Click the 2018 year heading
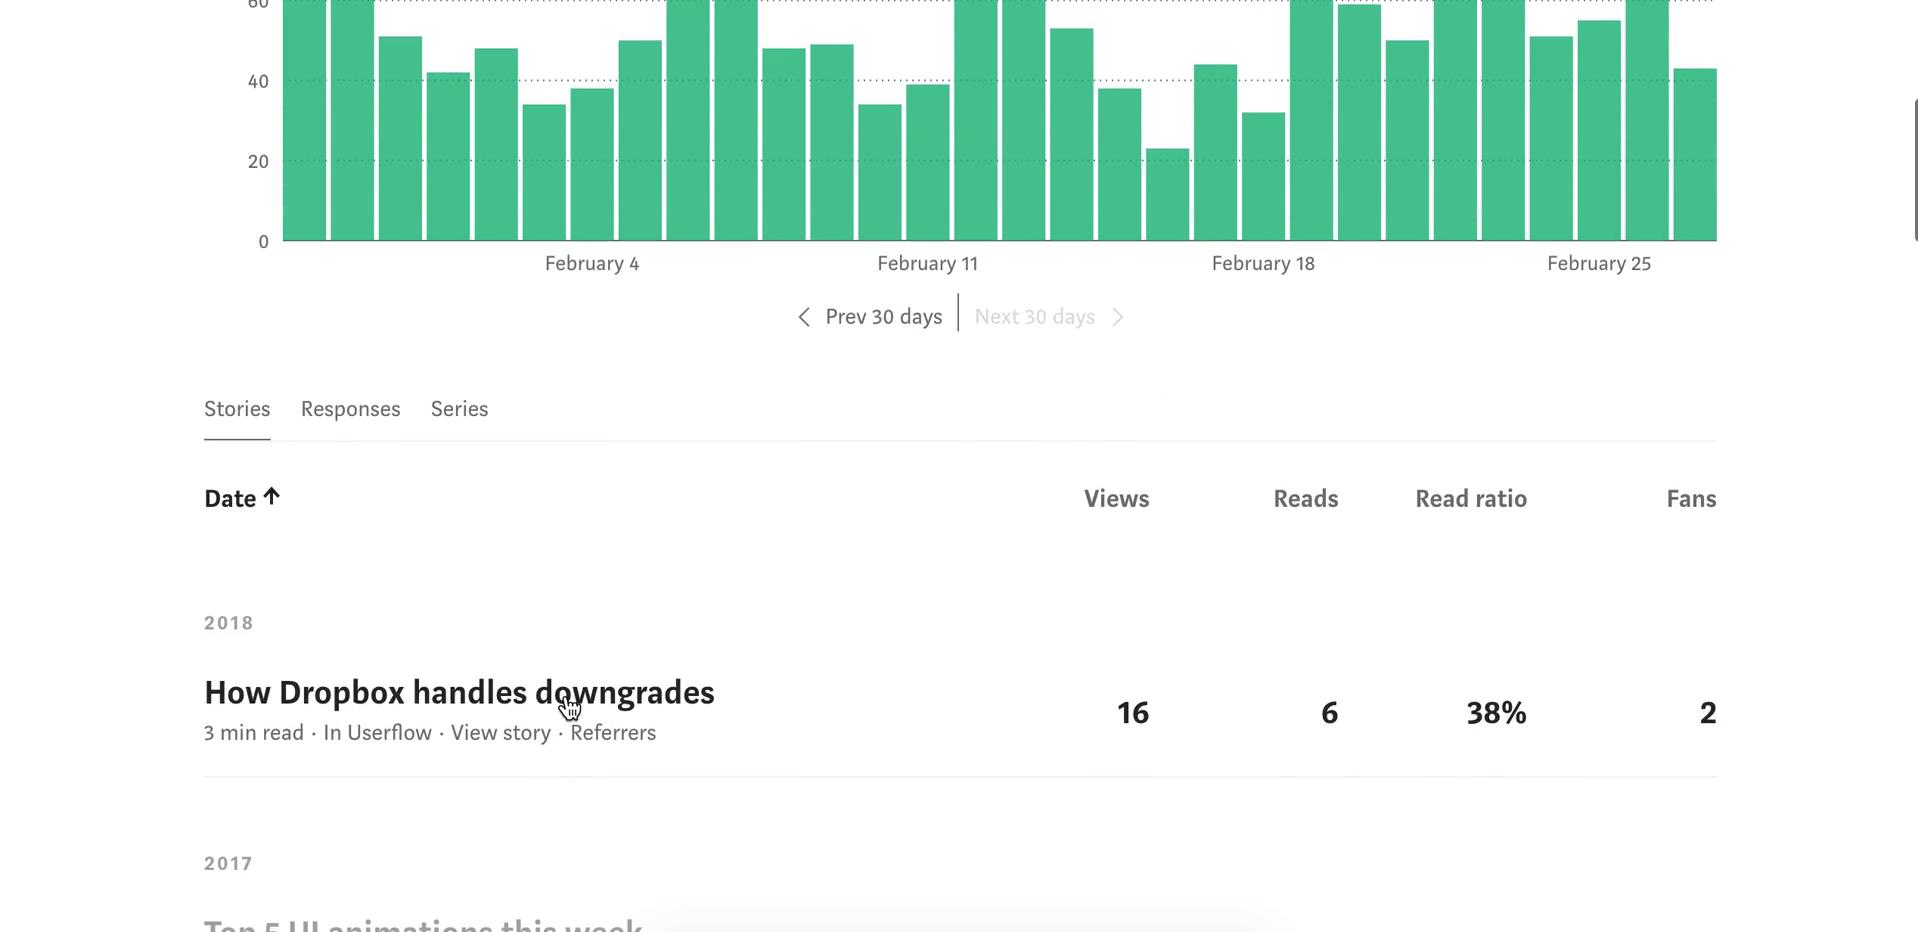Screen dimensions: 1918x932 tap(229, 623)
